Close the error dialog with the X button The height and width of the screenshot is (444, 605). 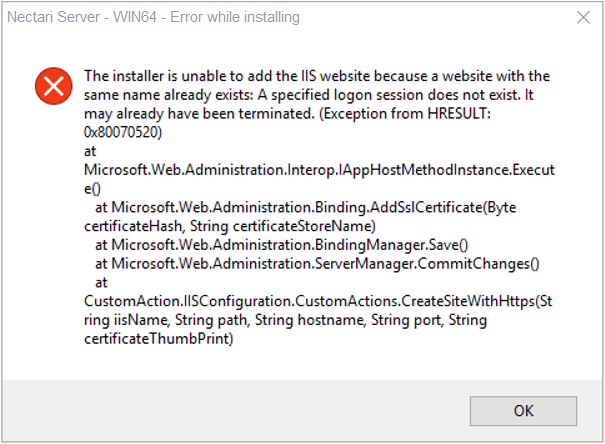tap(583, 18)
